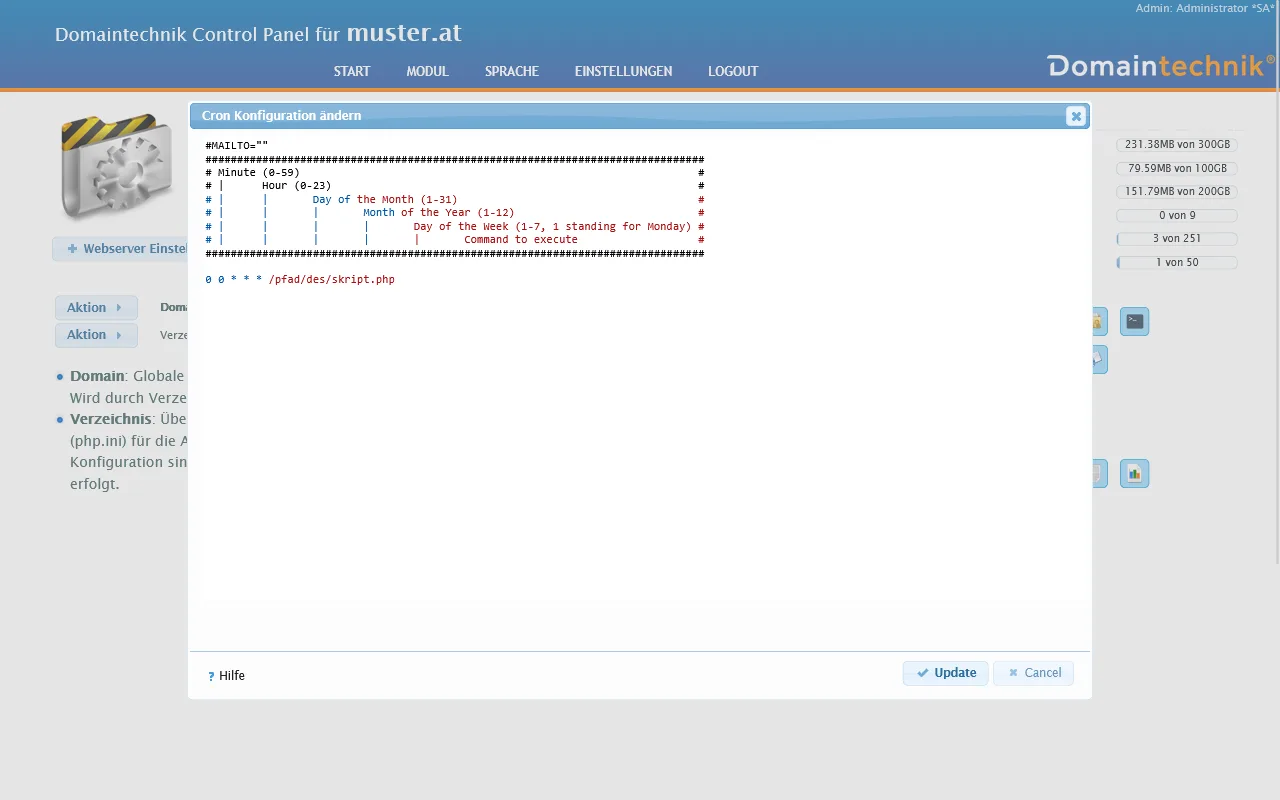Cancel the cron configuration changes

[x=1033, y=673]
